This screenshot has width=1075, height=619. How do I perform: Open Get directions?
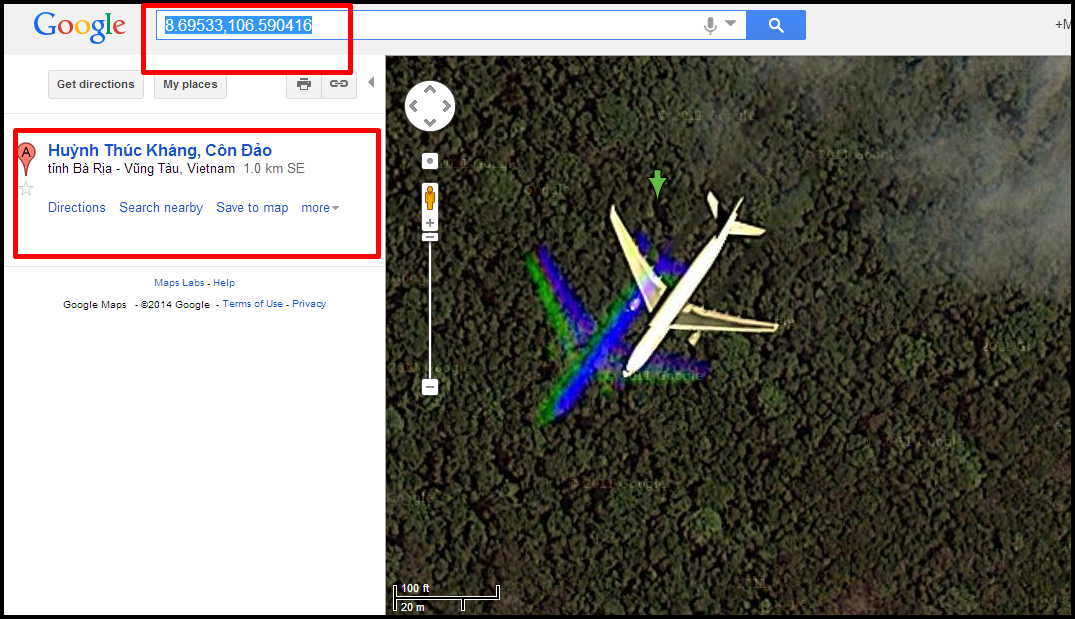(96, 84)
